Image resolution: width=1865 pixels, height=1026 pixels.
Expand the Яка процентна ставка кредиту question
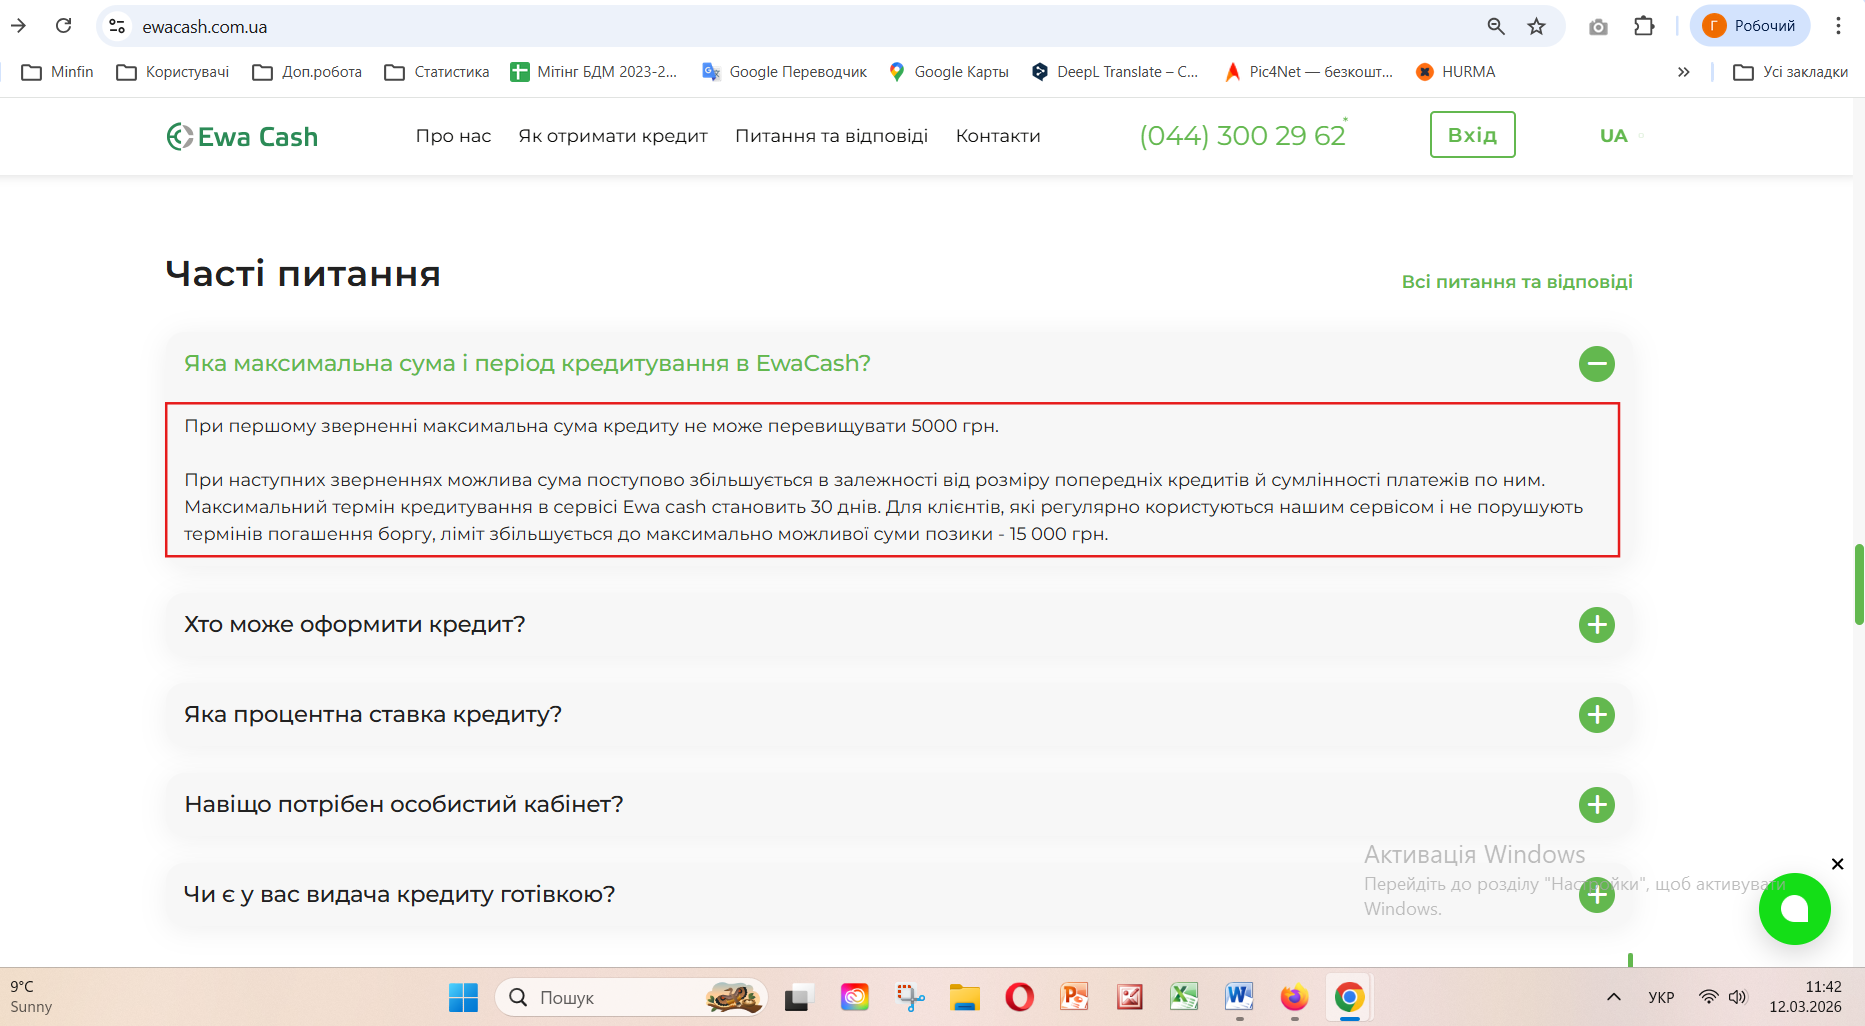click(x=1597, y=715)
